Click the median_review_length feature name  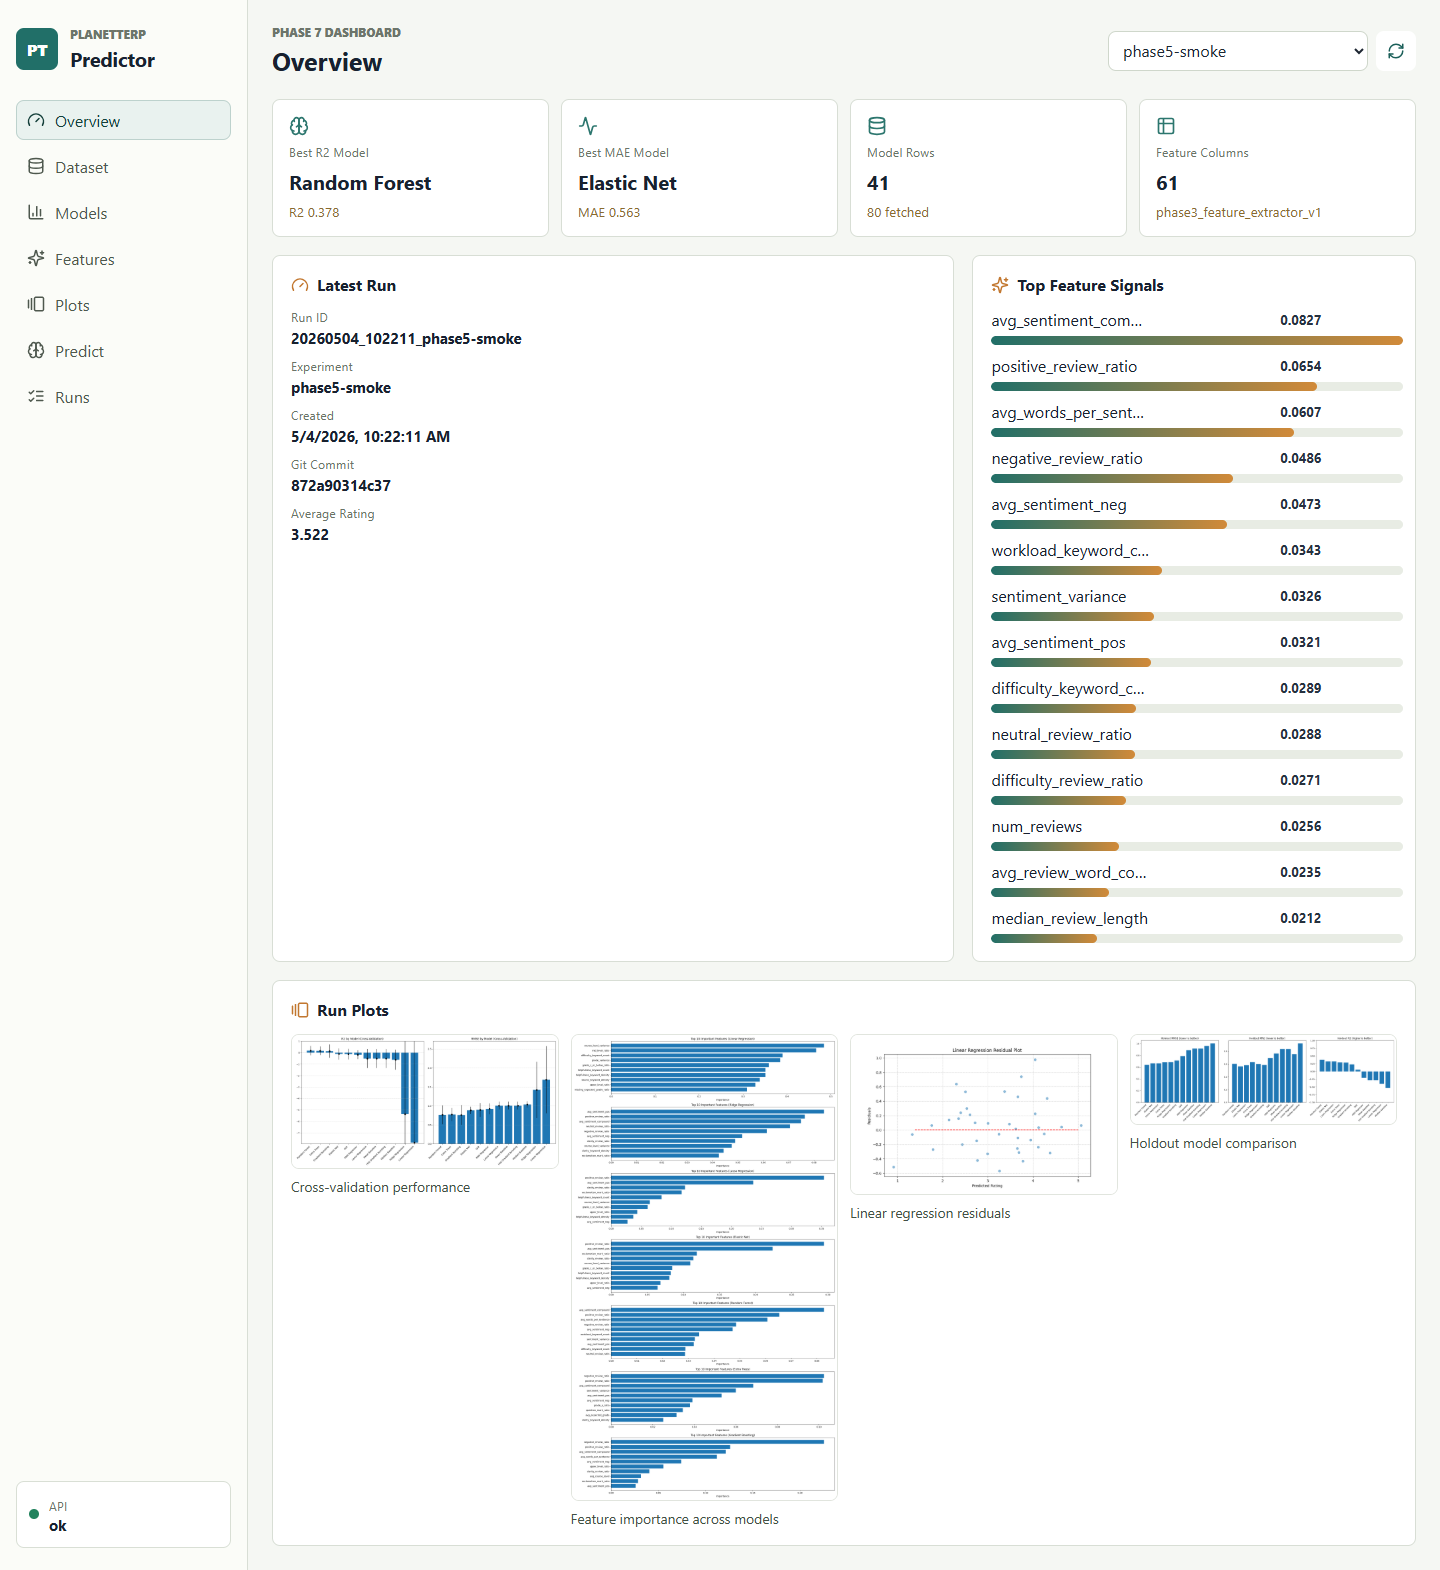[1069, 918]
